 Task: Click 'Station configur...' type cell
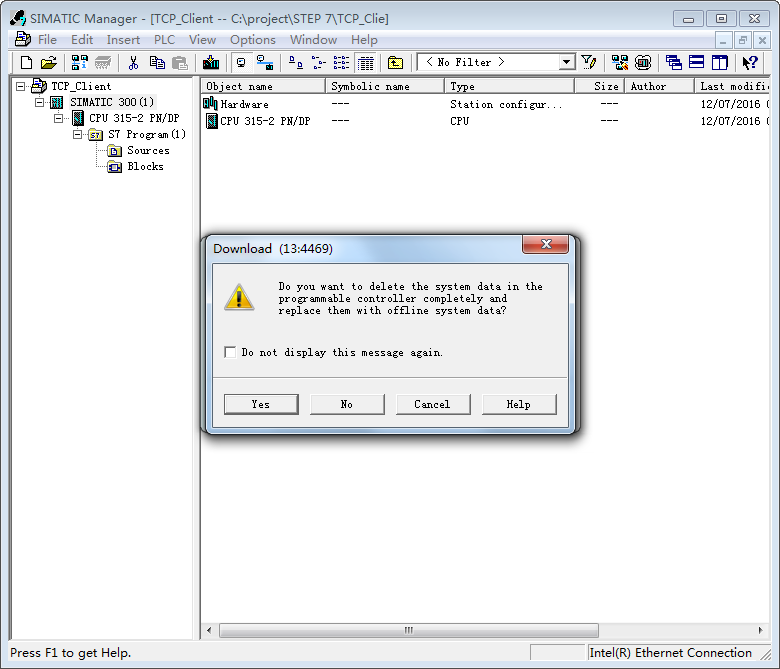[x=505, y=104]
